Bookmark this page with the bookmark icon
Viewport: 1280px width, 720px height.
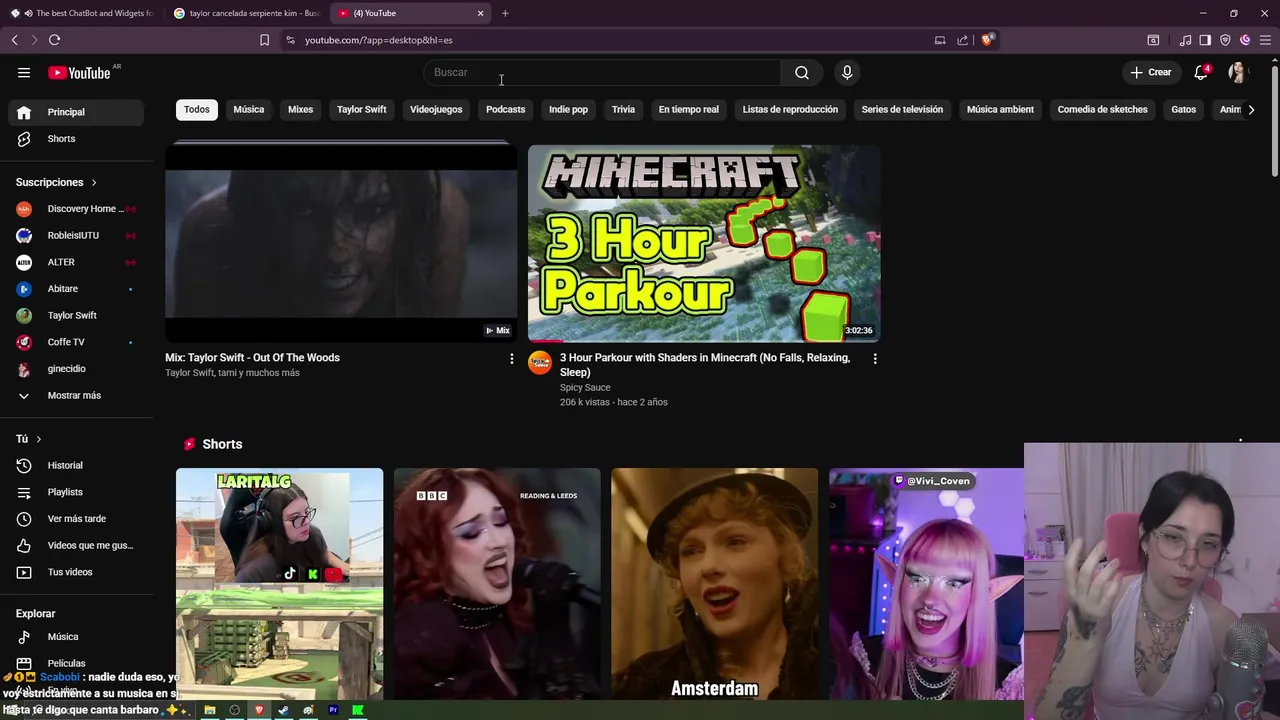point(264,40)
